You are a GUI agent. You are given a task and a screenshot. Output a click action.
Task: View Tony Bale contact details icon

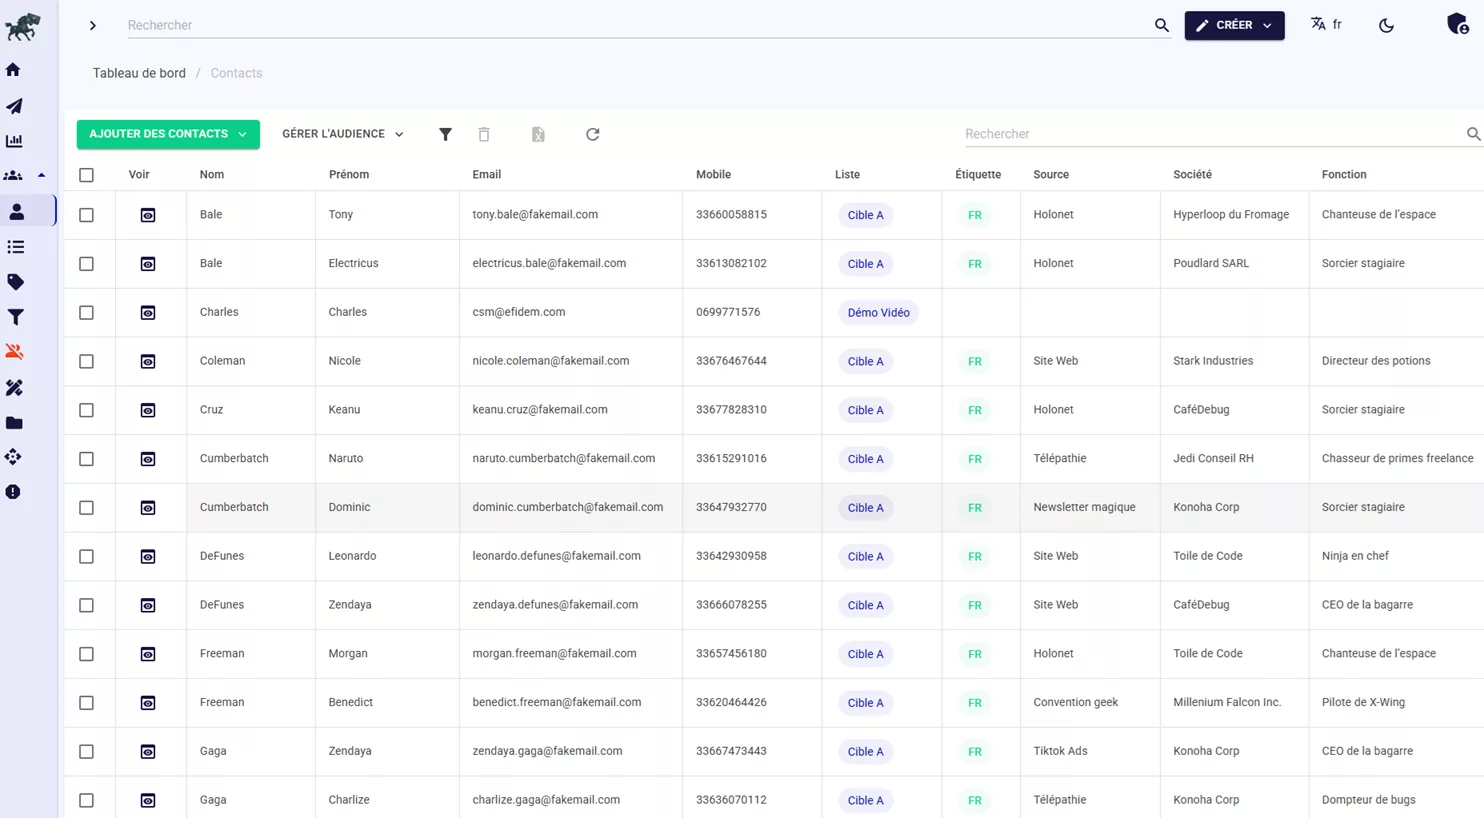click(x=148, y=215)
